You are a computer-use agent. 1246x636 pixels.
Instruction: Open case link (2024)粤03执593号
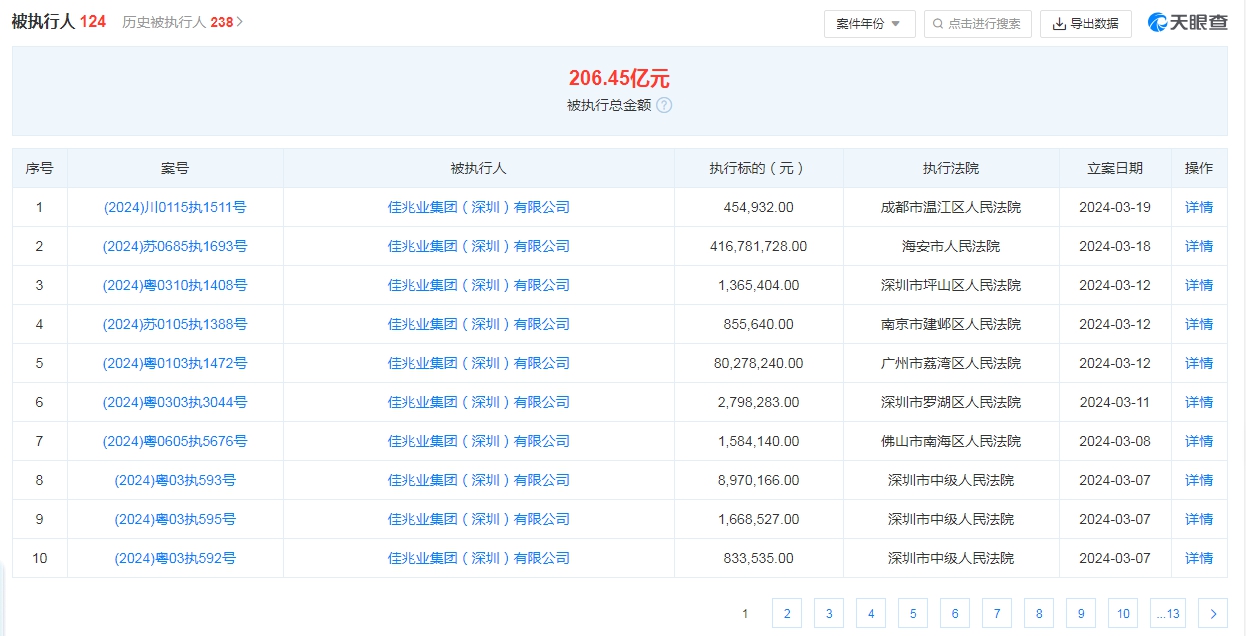(x=175, y=480)
